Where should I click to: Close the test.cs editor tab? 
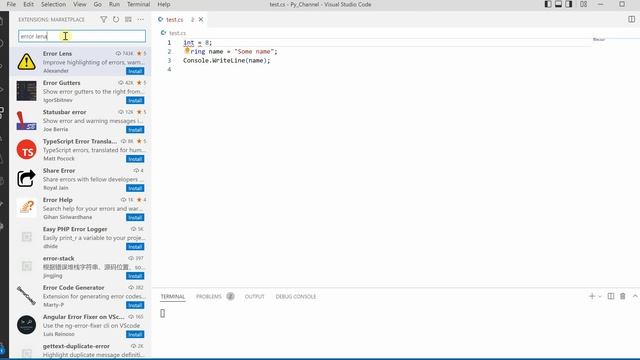coord(201,20)
